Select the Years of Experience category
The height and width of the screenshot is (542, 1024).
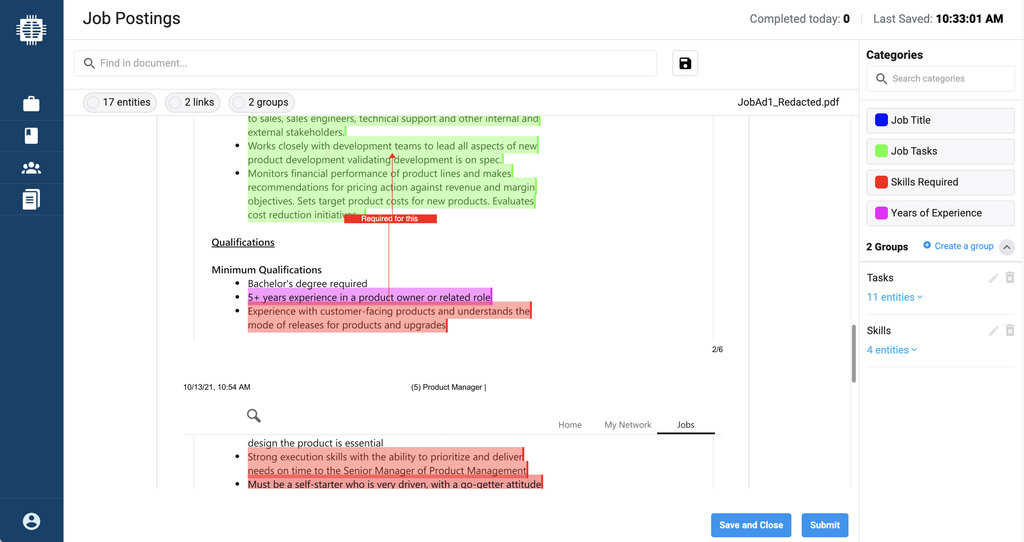(940, 214)
